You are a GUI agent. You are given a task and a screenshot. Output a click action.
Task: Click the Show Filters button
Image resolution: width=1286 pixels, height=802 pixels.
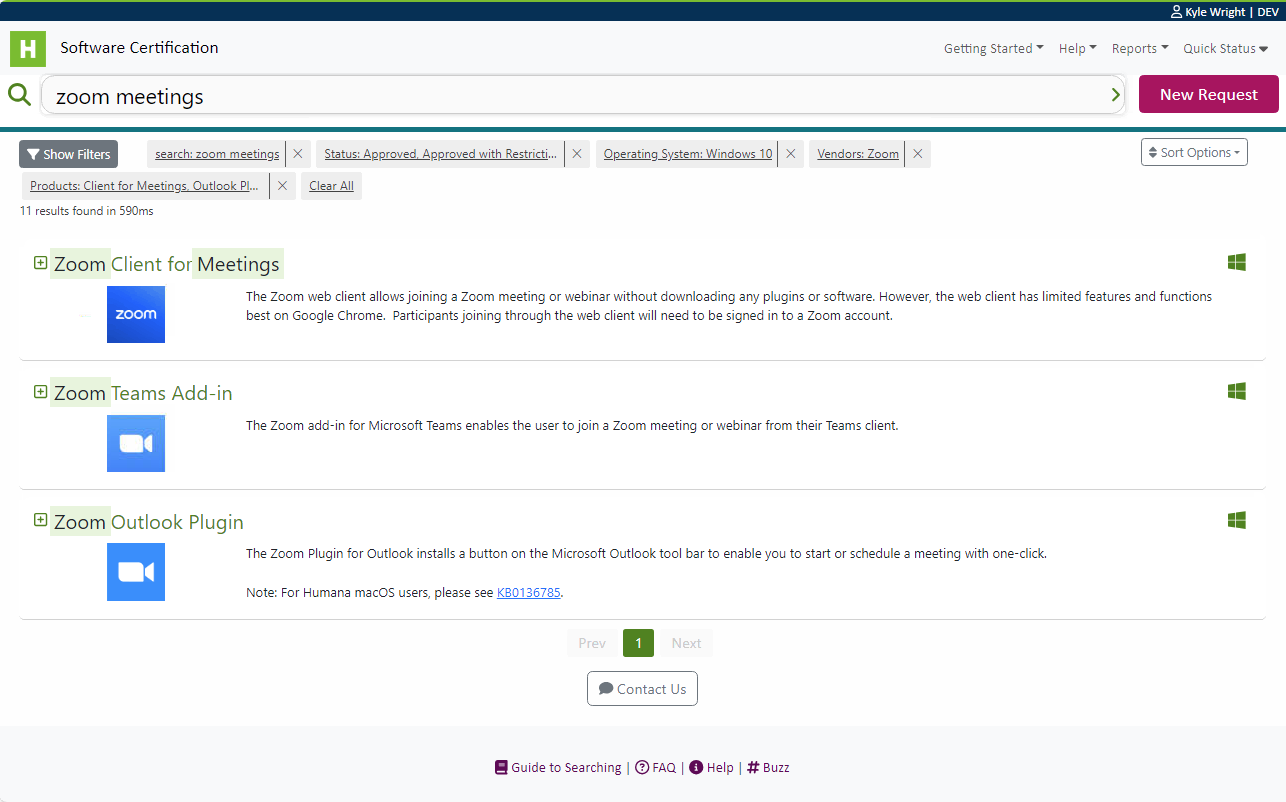69,154
